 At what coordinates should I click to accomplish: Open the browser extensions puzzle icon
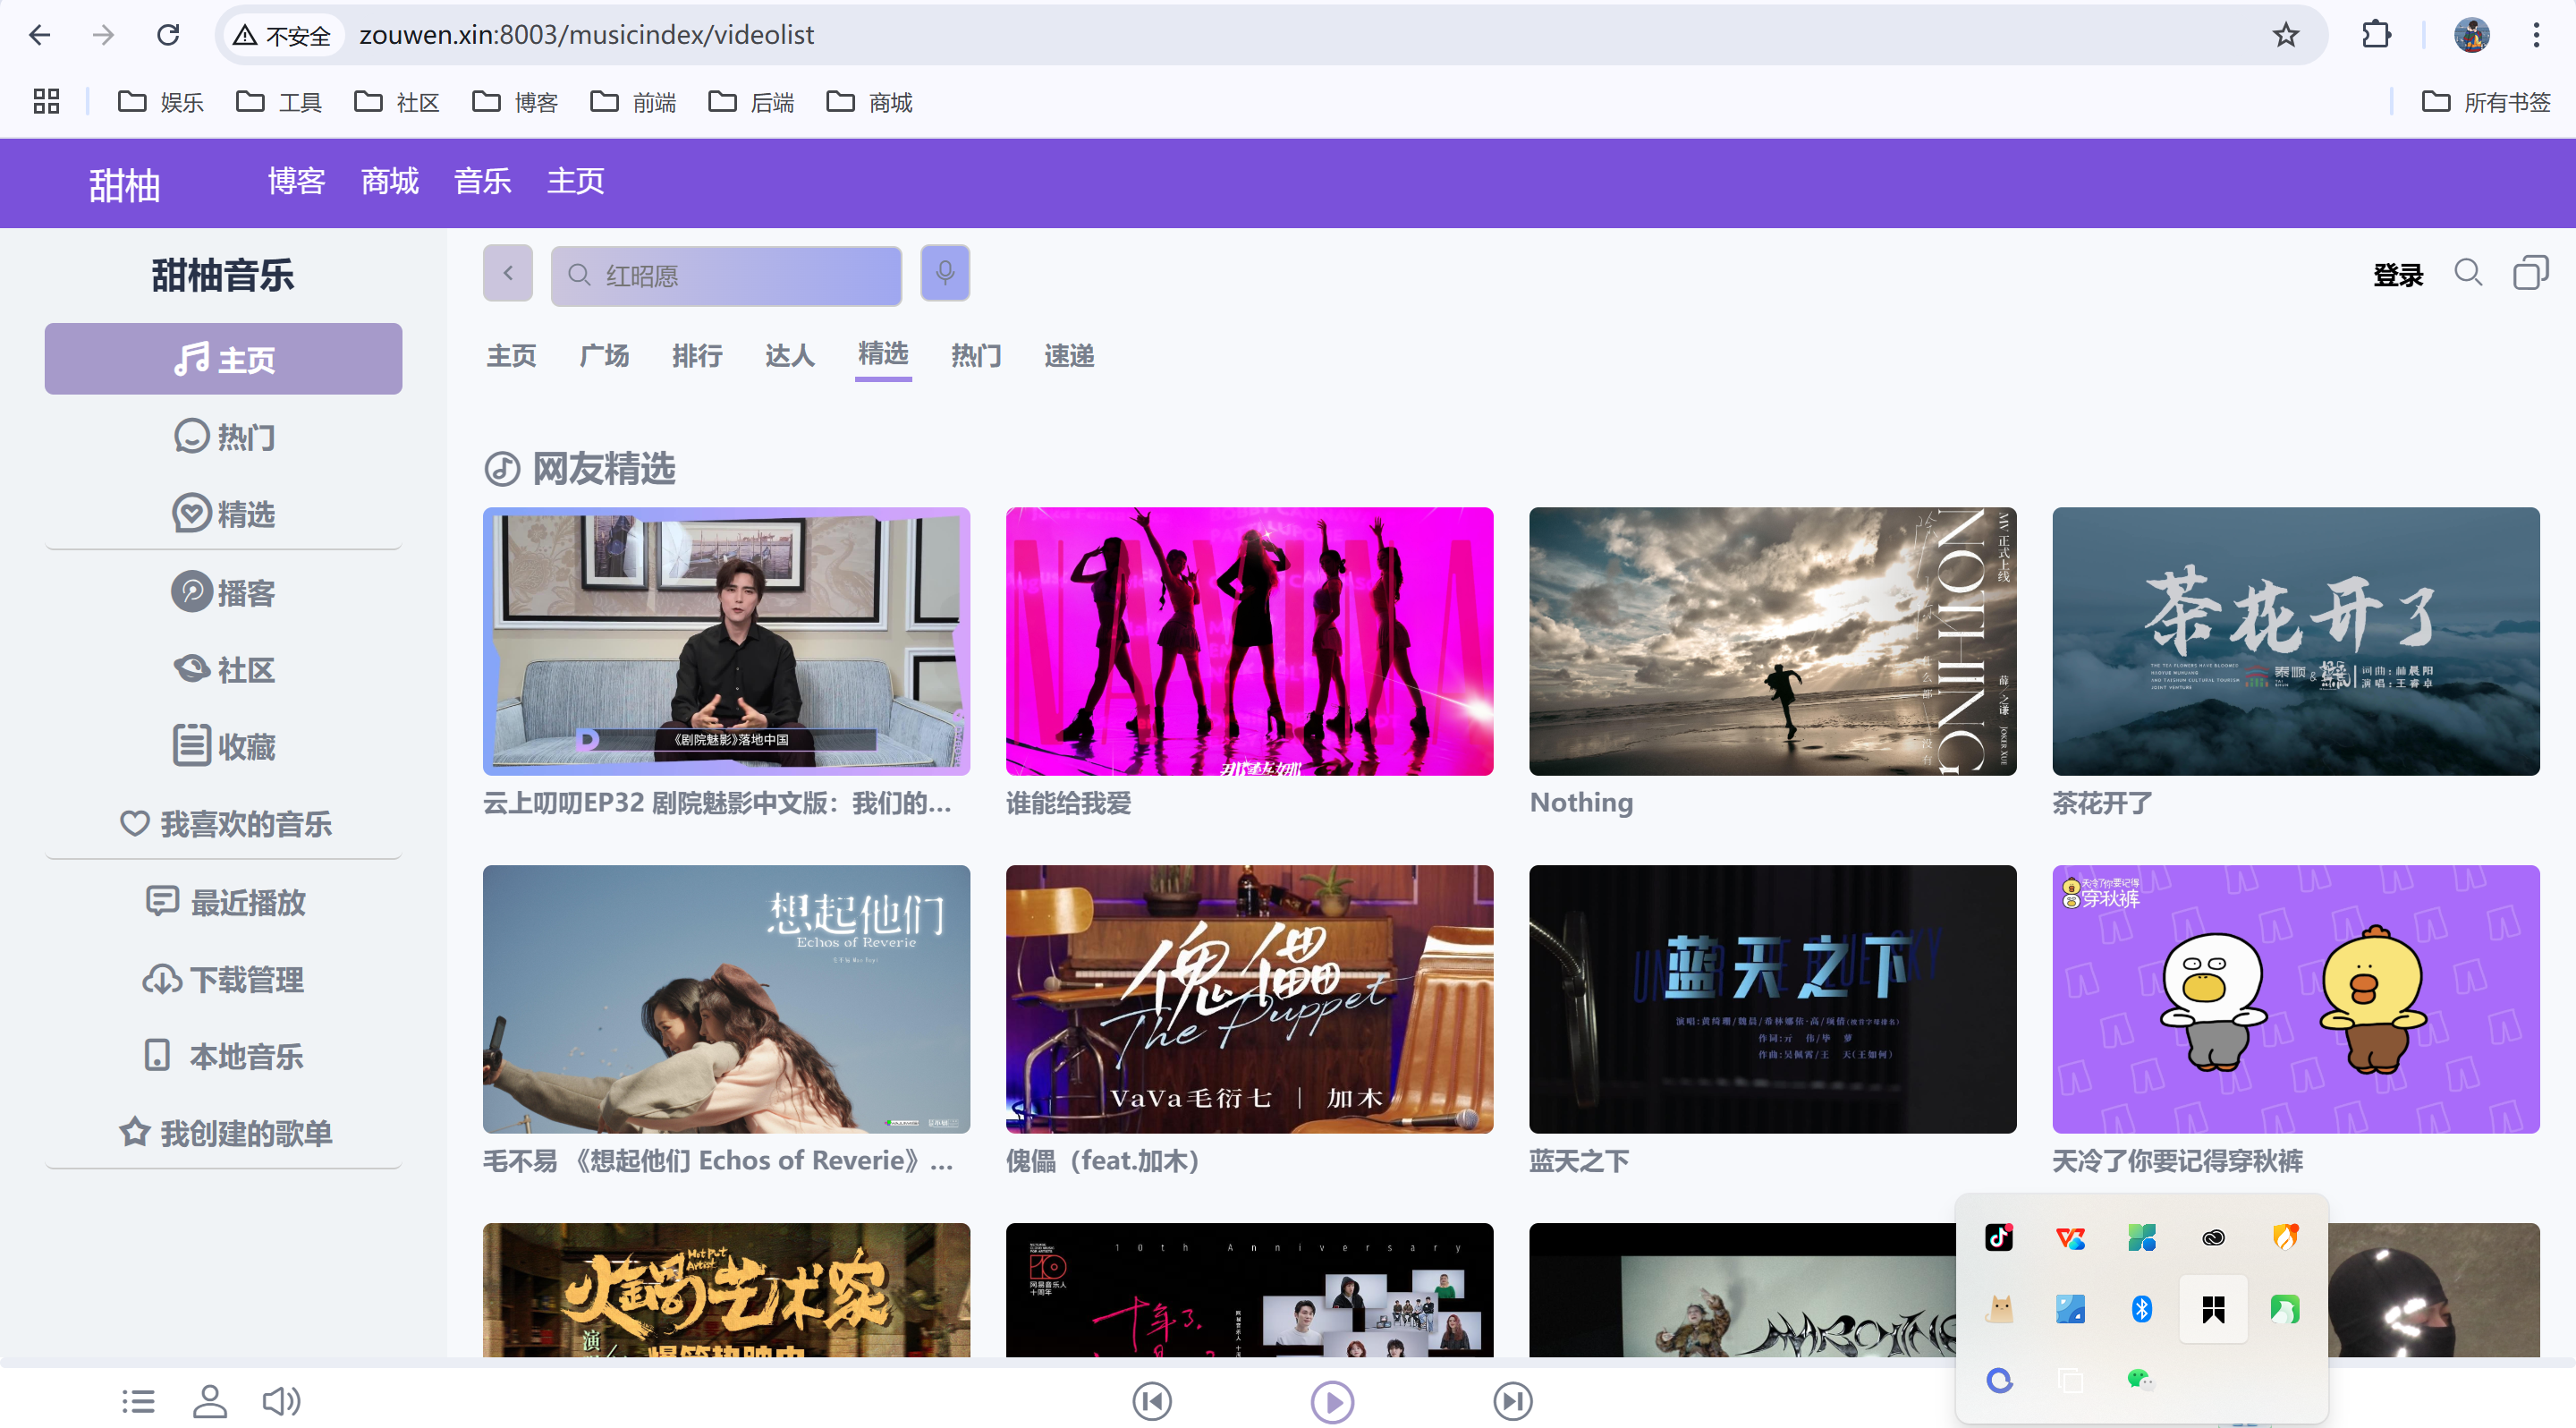click(x=2376, y=35)
